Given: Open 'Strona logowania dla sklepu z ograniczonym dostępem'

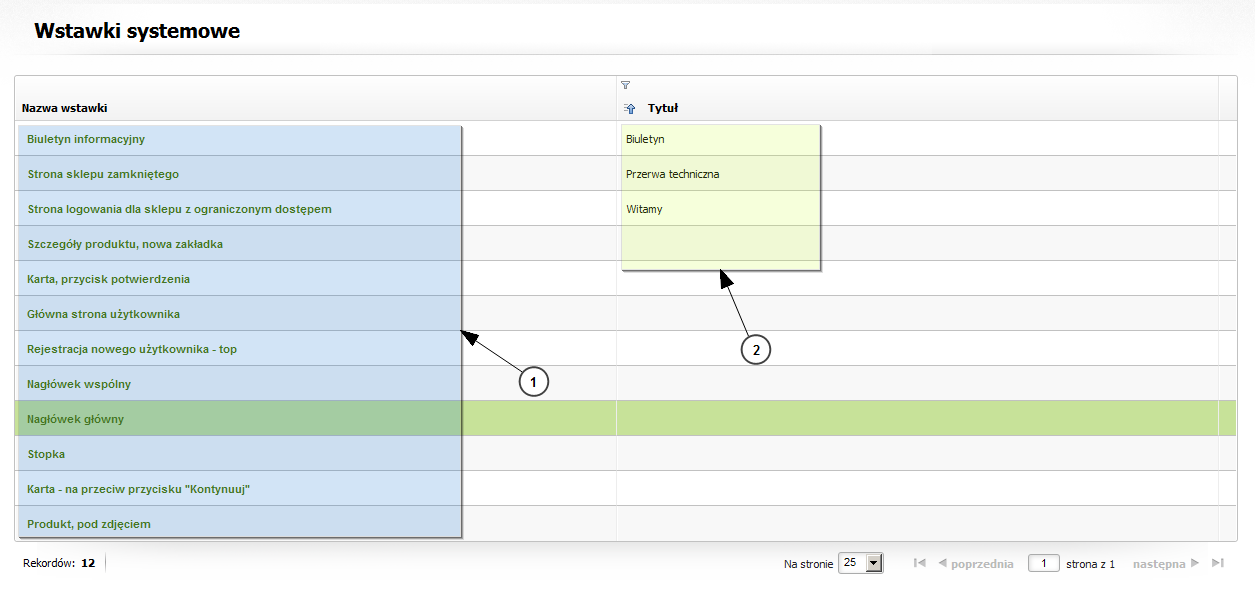Looking at the screenshot, I should point(179,209).
